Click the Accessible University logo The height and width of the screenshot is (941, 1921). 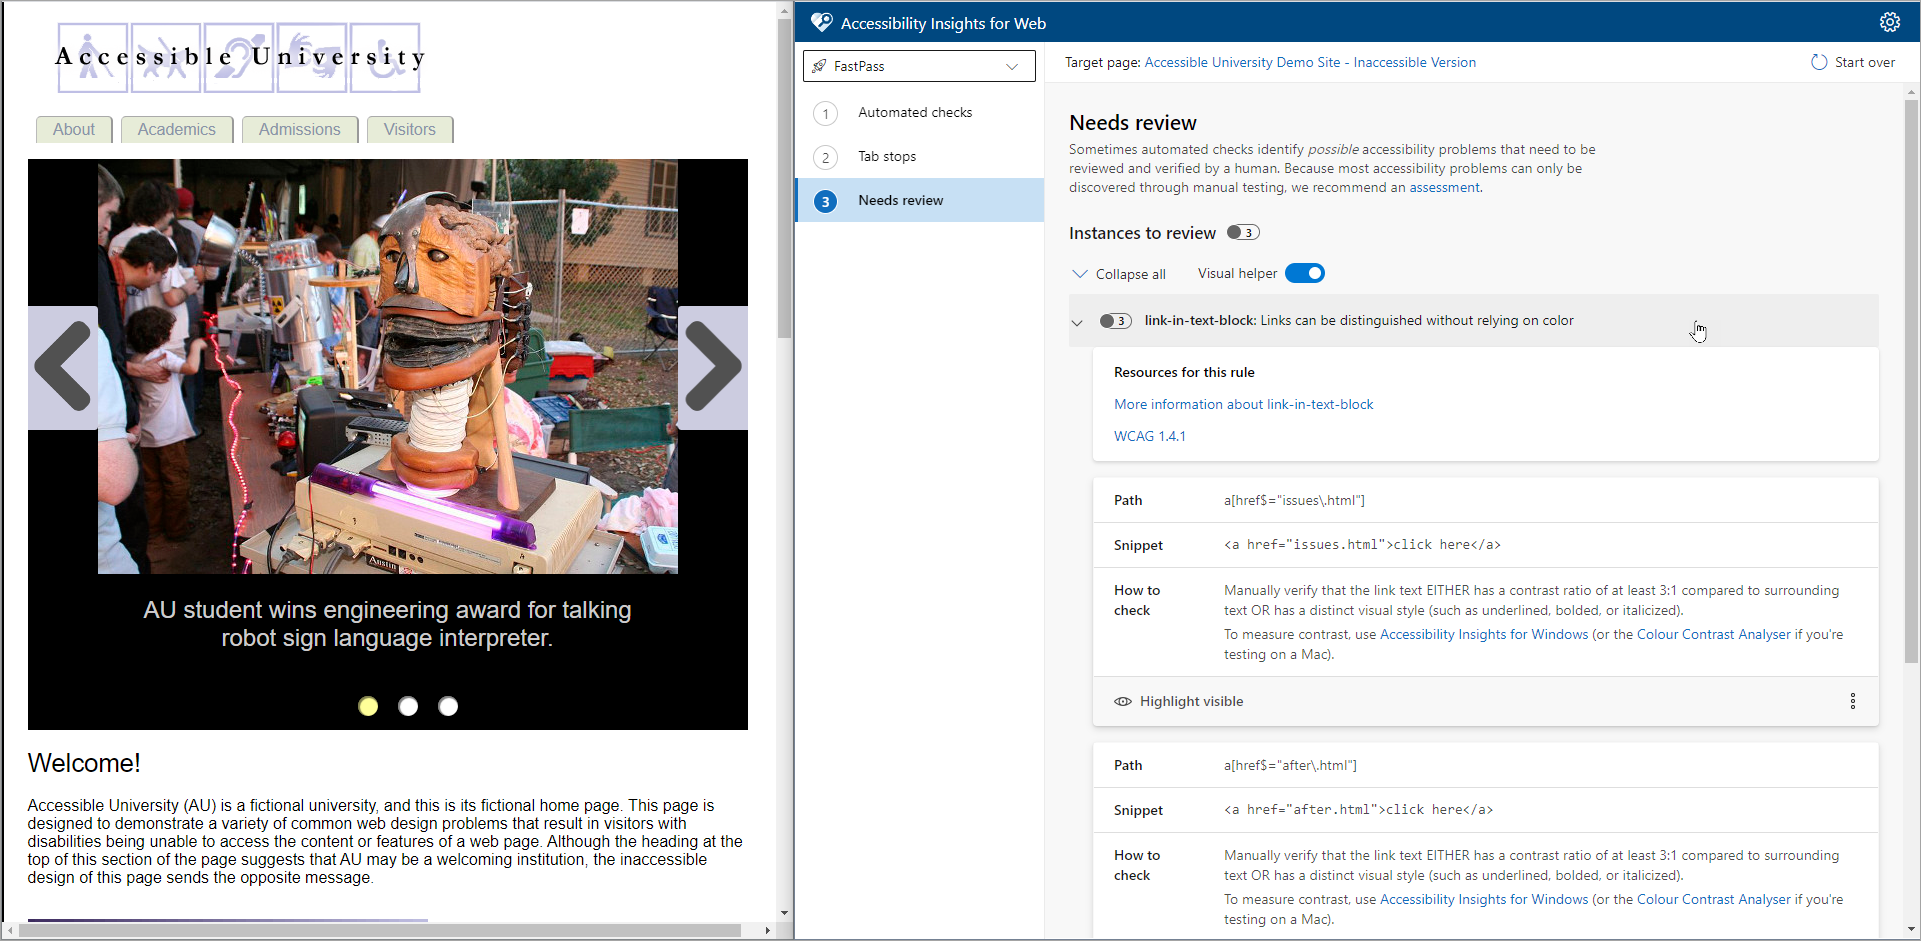[x=240, y=57]
